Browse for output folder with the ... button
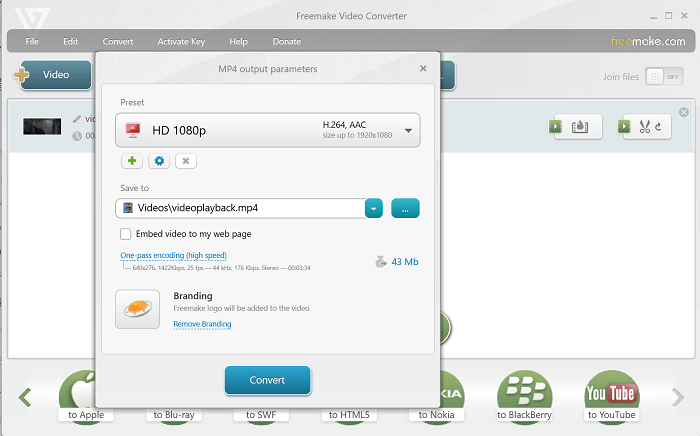 pyautogui.click(x=405, y=208)
